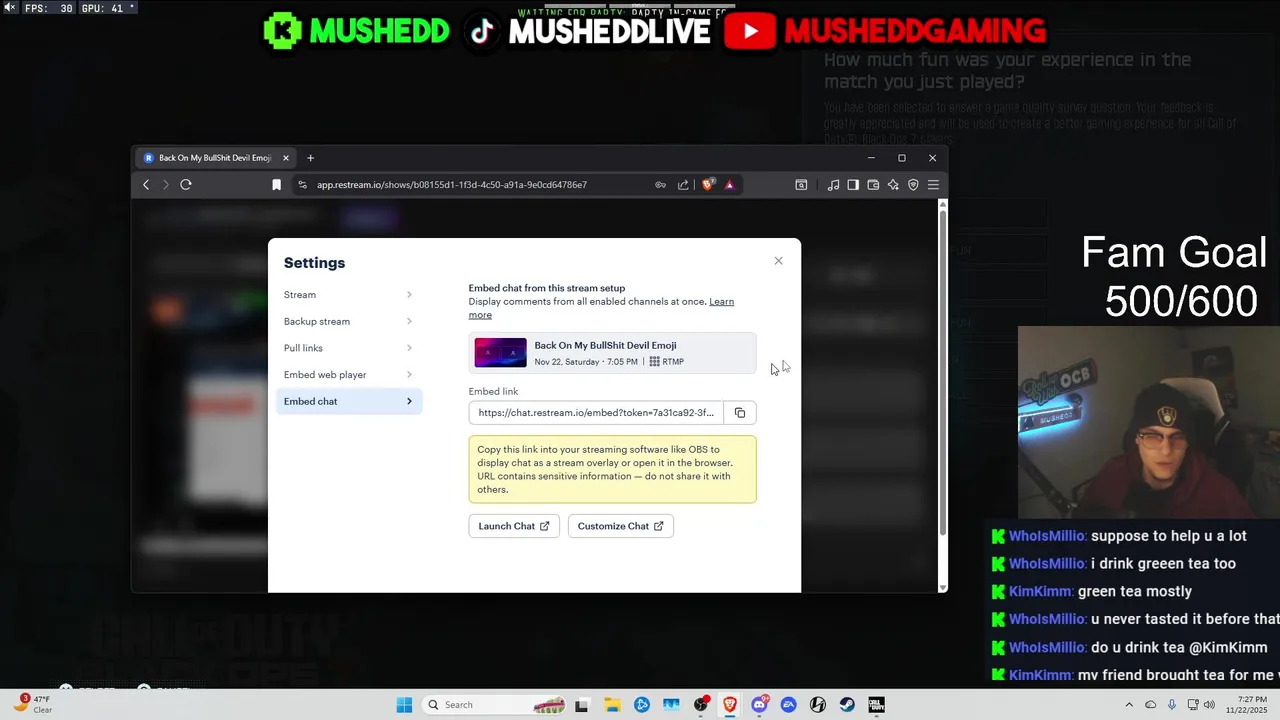
Task: Click the Customize Chat button
Action: pos(621,526)
